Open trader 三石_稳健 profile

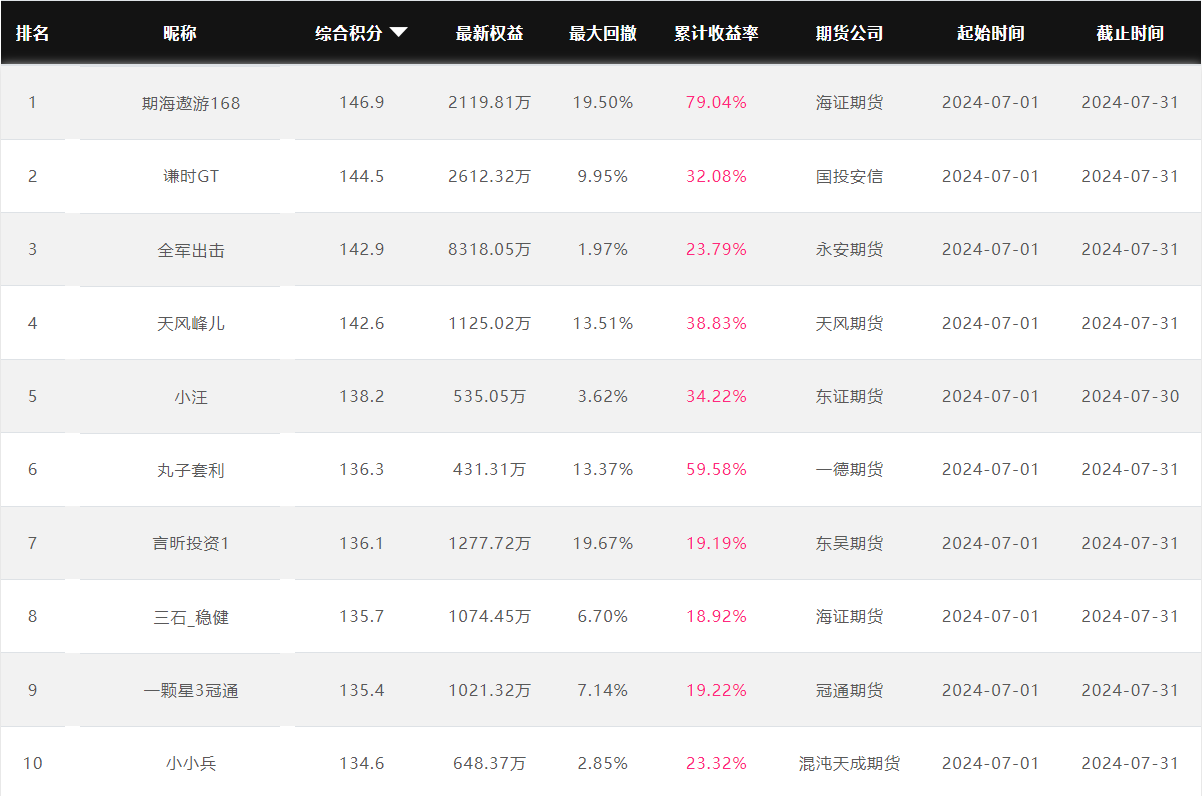pos(191,617)
